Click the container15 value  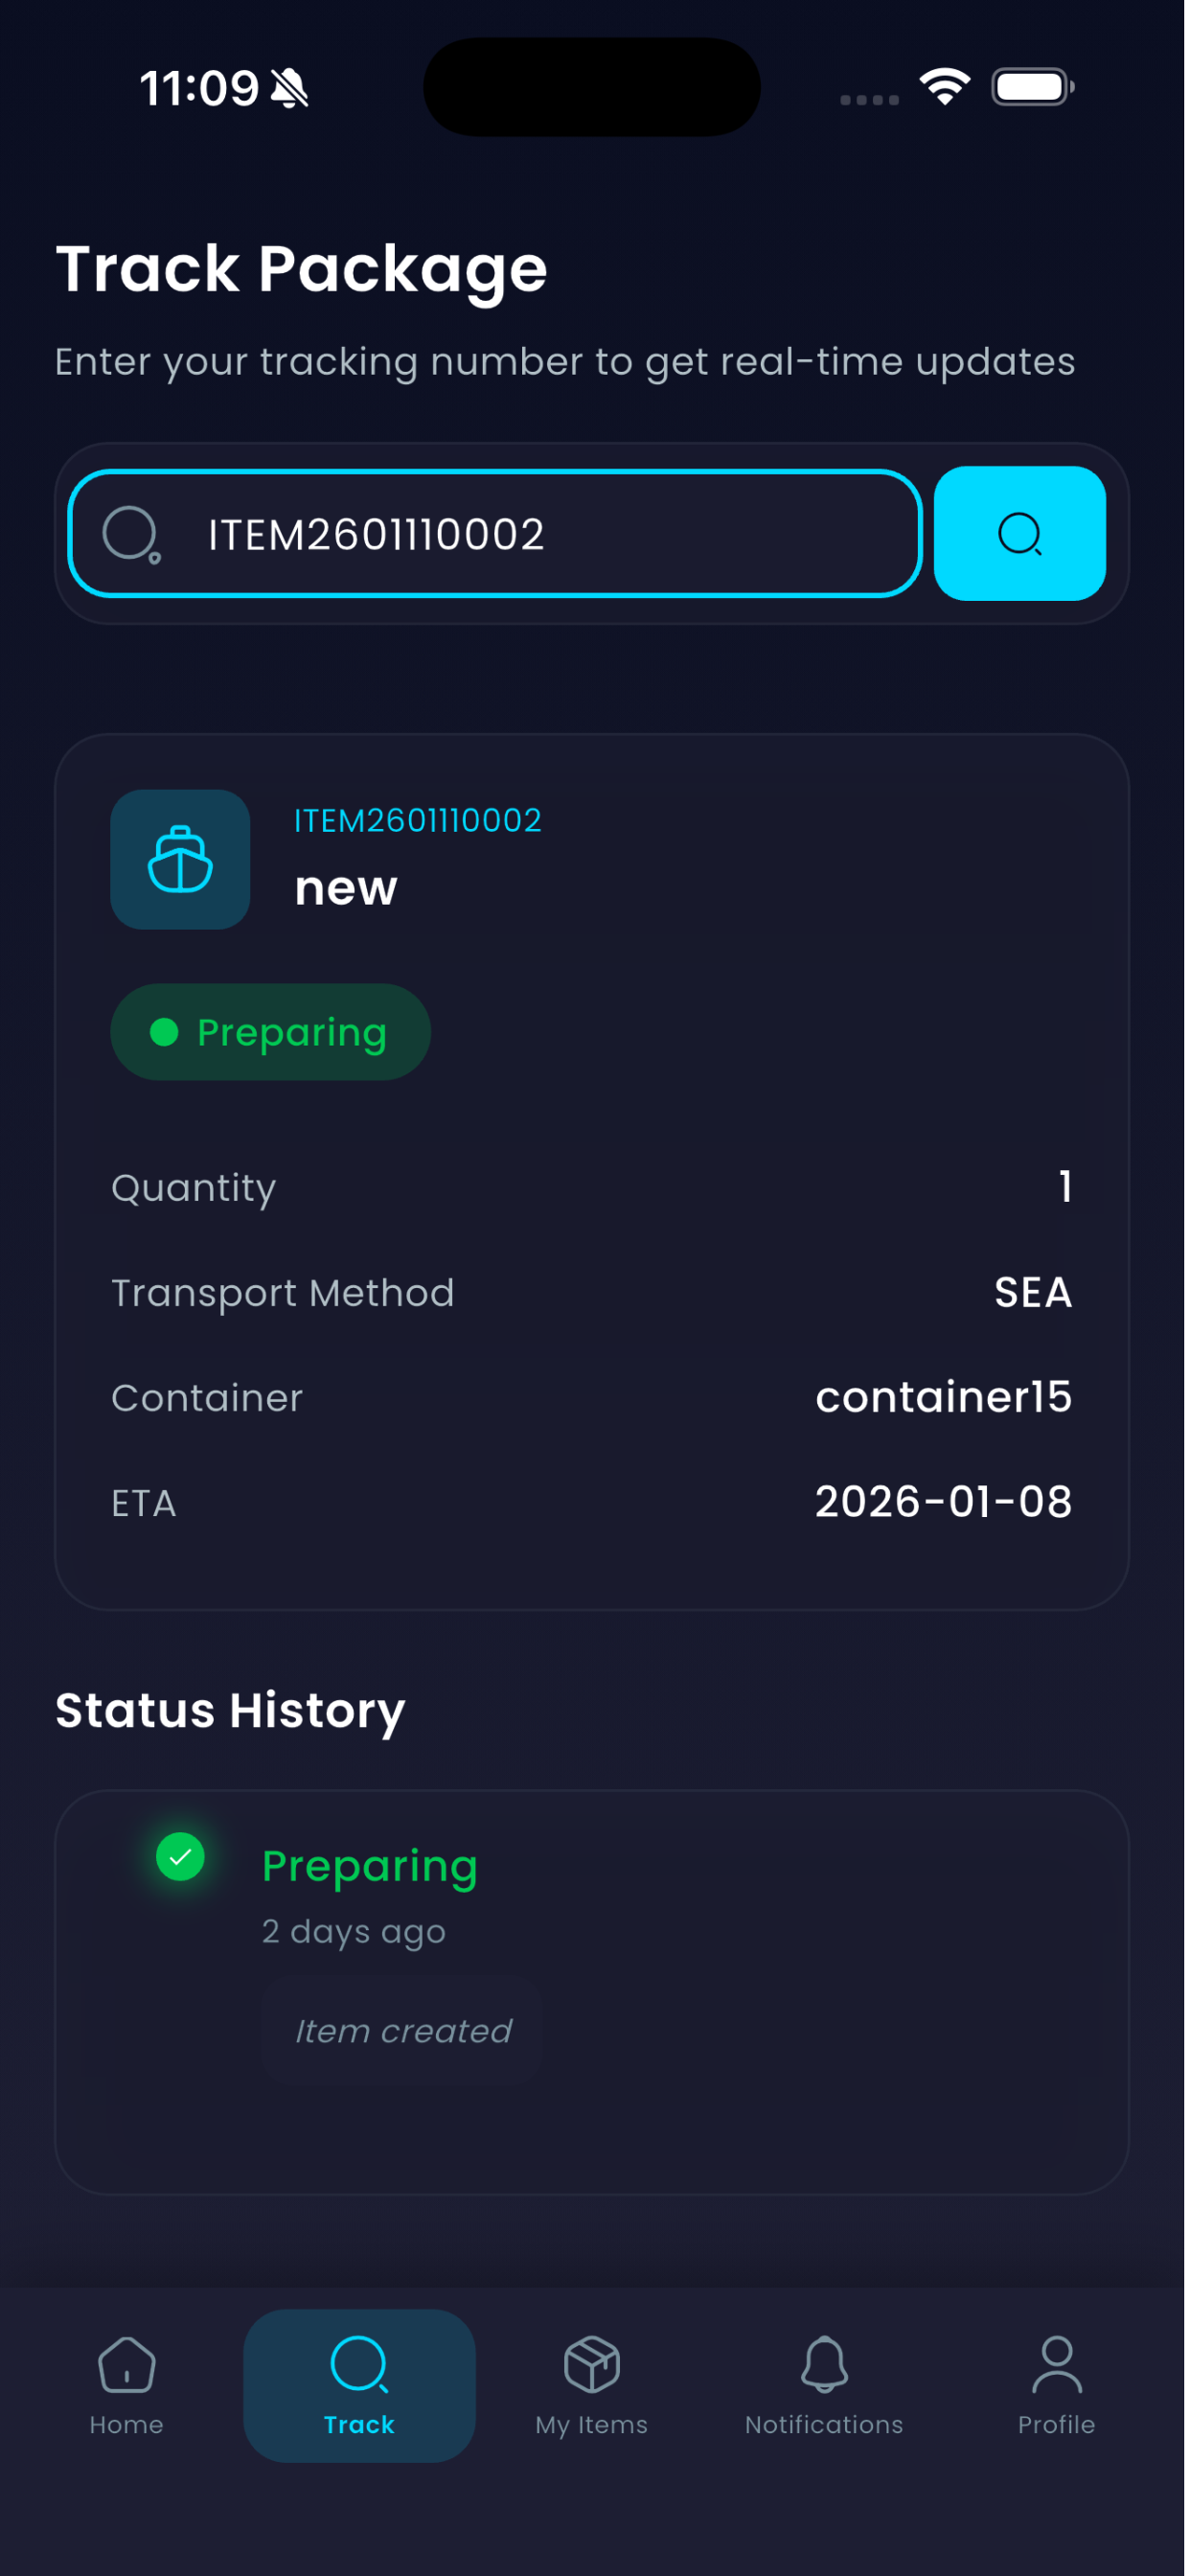click(x=943, y=1397)
